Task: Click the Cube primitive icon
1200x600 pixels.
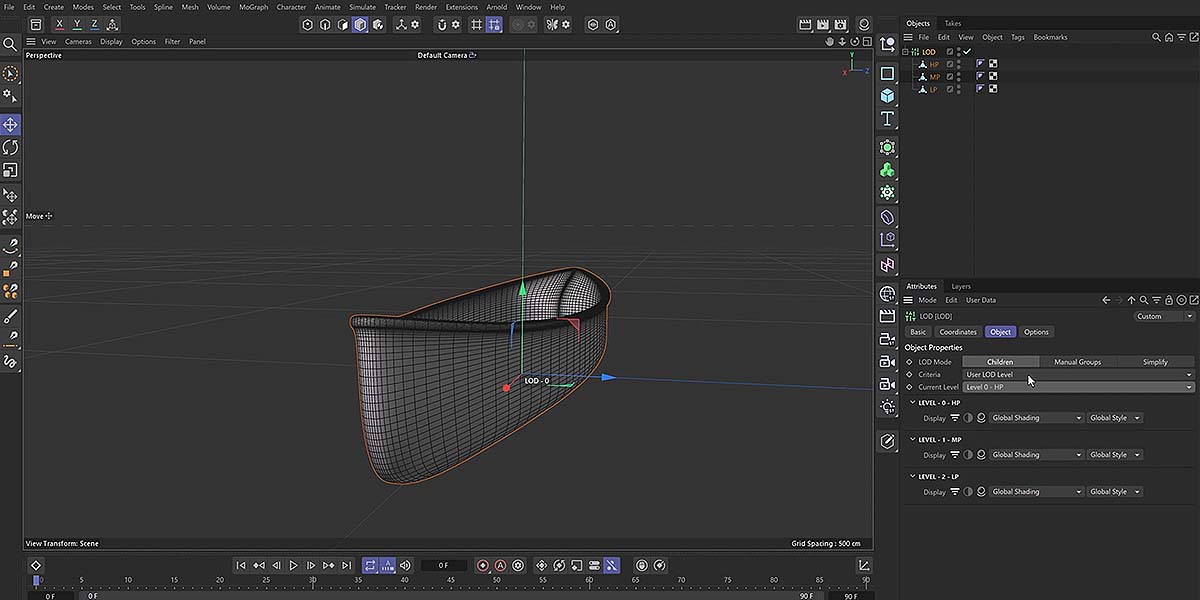Action: click(x=887, y=96)
